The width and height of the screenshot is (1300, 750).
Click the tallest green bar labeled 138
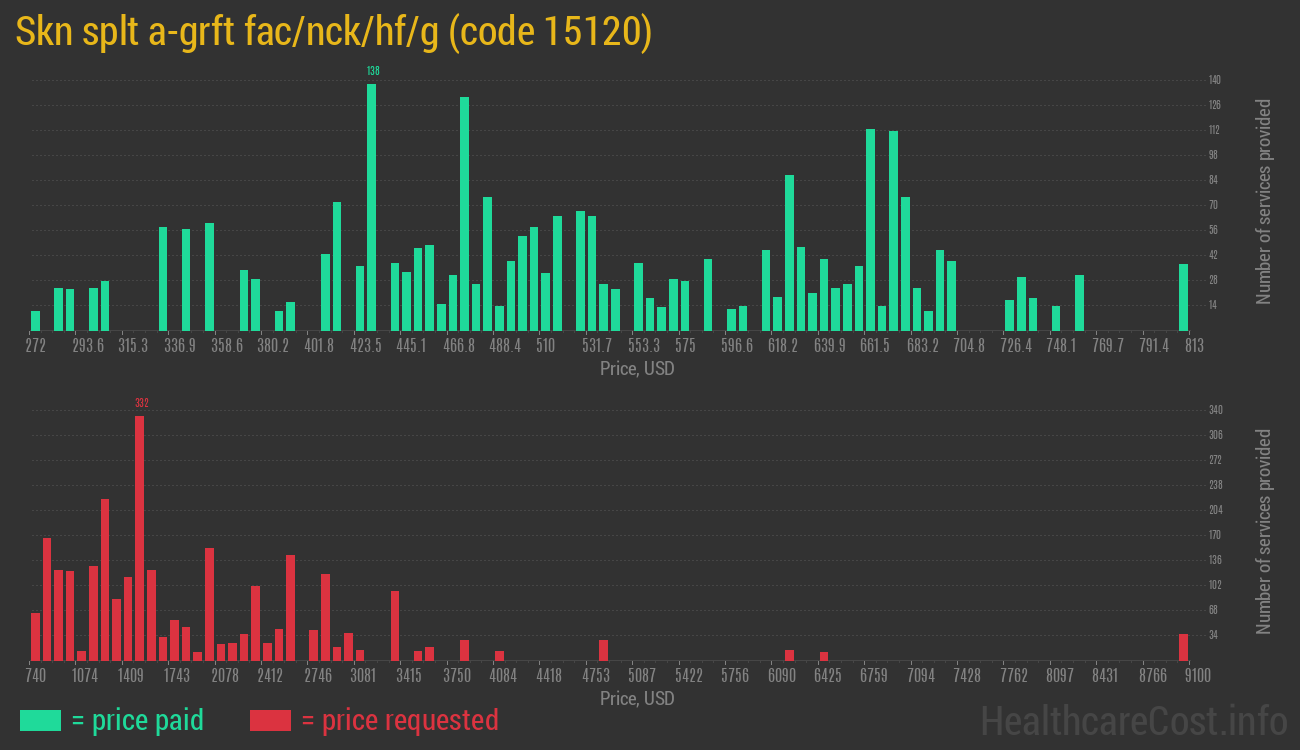(370, 200)
